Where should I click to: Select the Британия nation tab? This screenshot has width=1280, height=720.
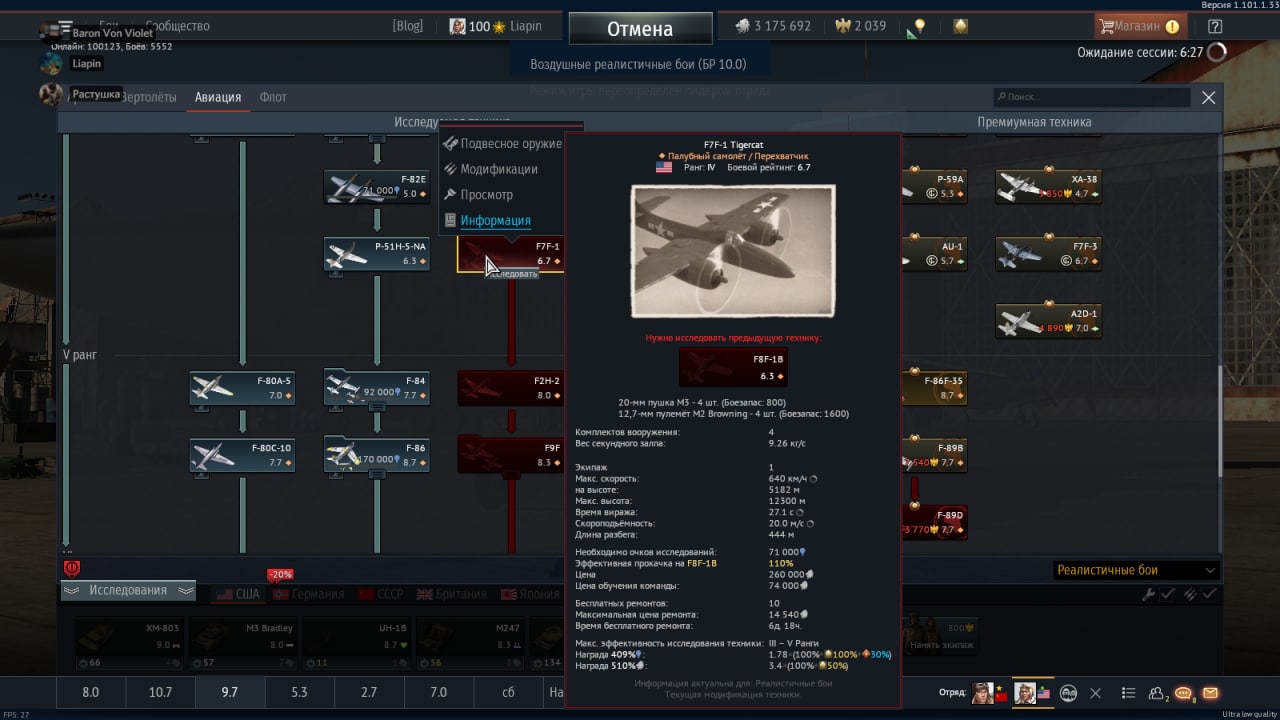[x=452, y=594]
